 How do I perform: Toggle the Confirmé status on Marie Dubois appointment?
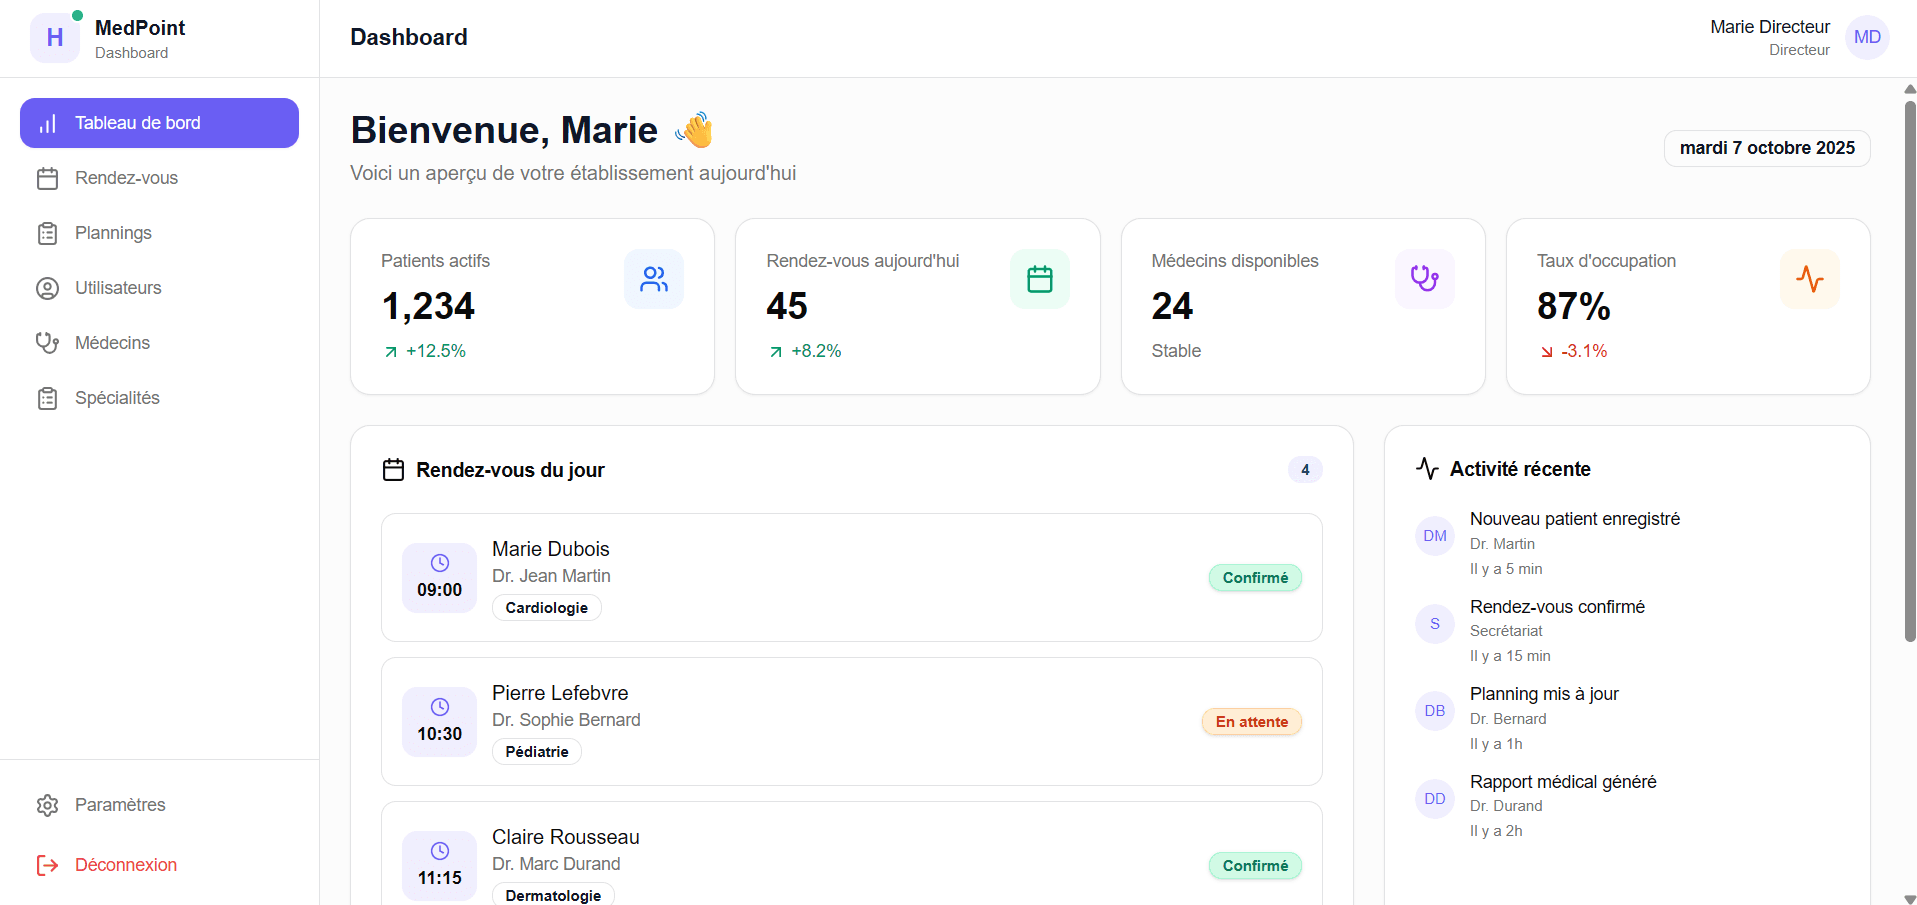tap(1254, 577)
